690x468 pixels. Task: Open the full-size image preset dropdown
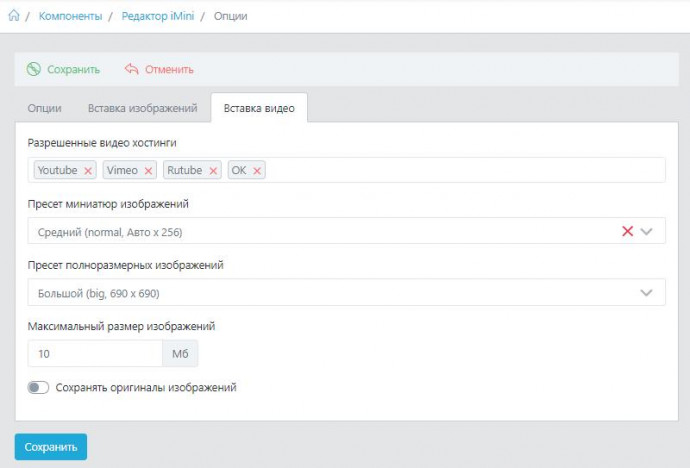click(346, 292)
